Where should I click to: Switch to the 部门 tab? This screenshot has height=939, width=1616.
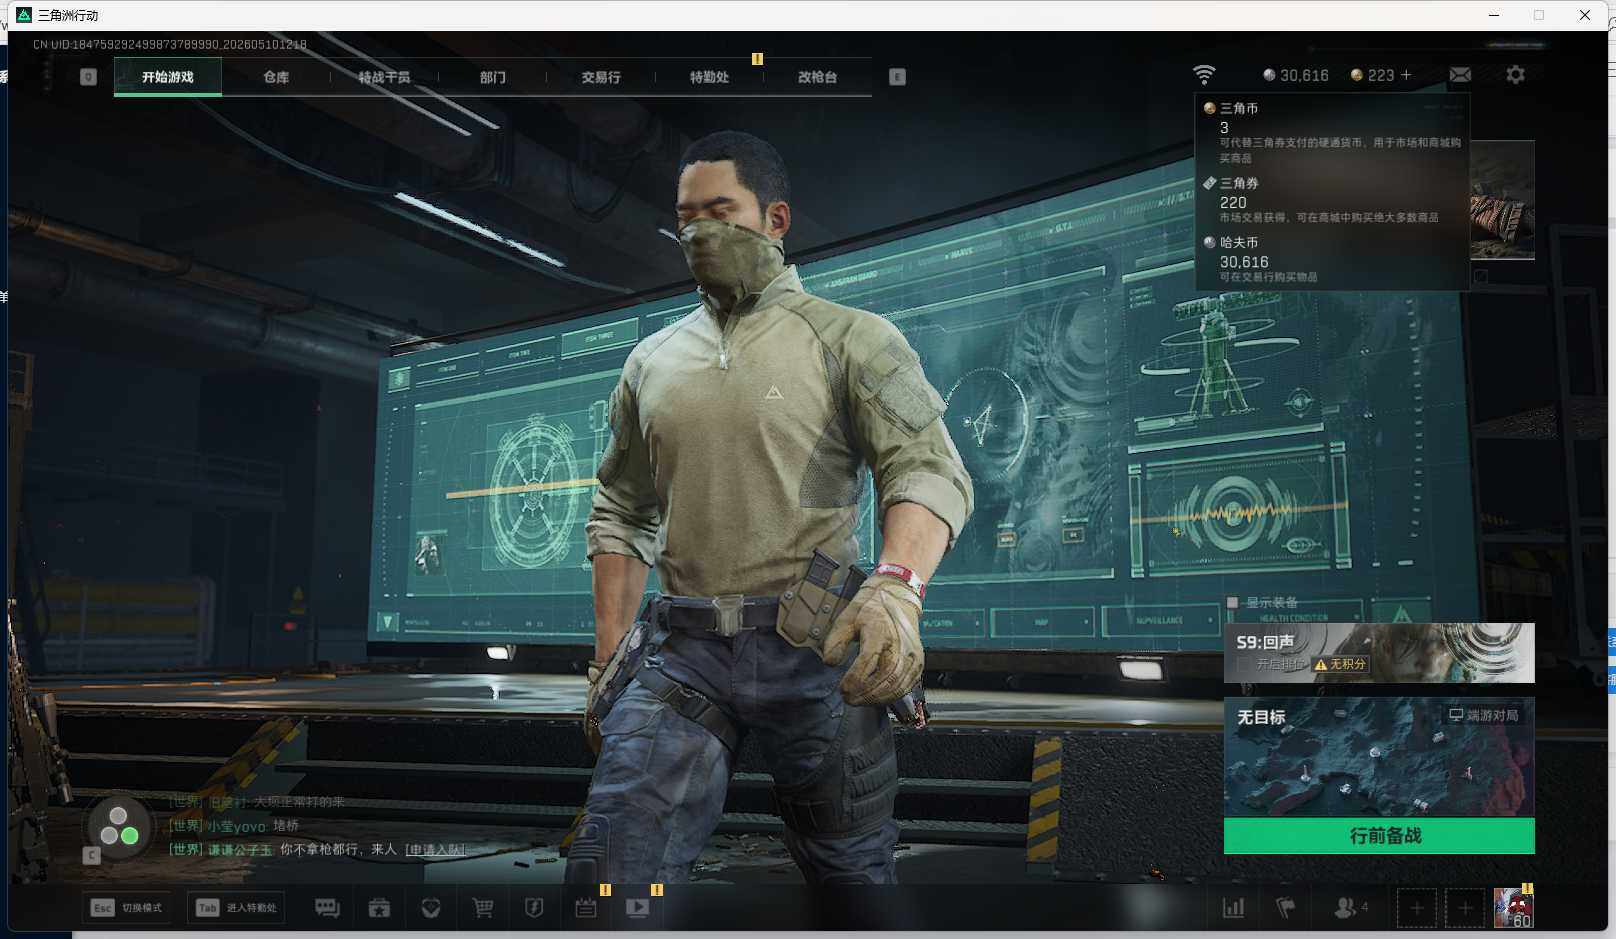[x=492, y=77]
